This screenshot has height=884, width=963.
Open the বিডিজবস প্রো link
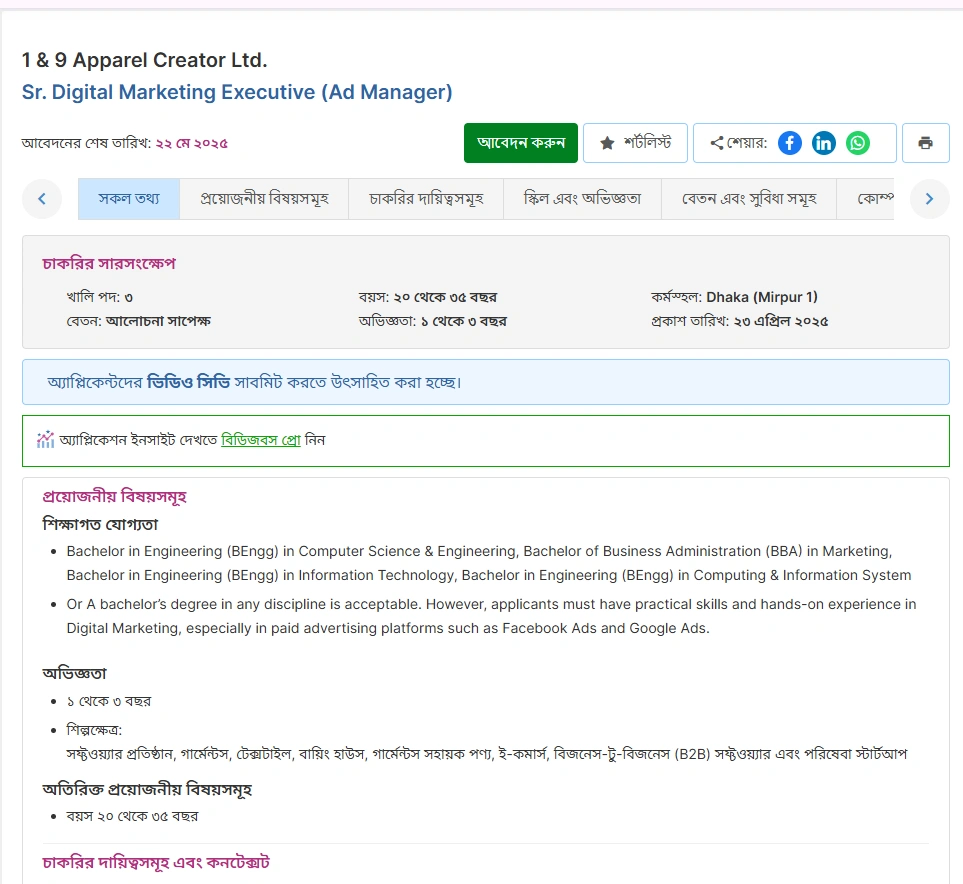(260, 440)
